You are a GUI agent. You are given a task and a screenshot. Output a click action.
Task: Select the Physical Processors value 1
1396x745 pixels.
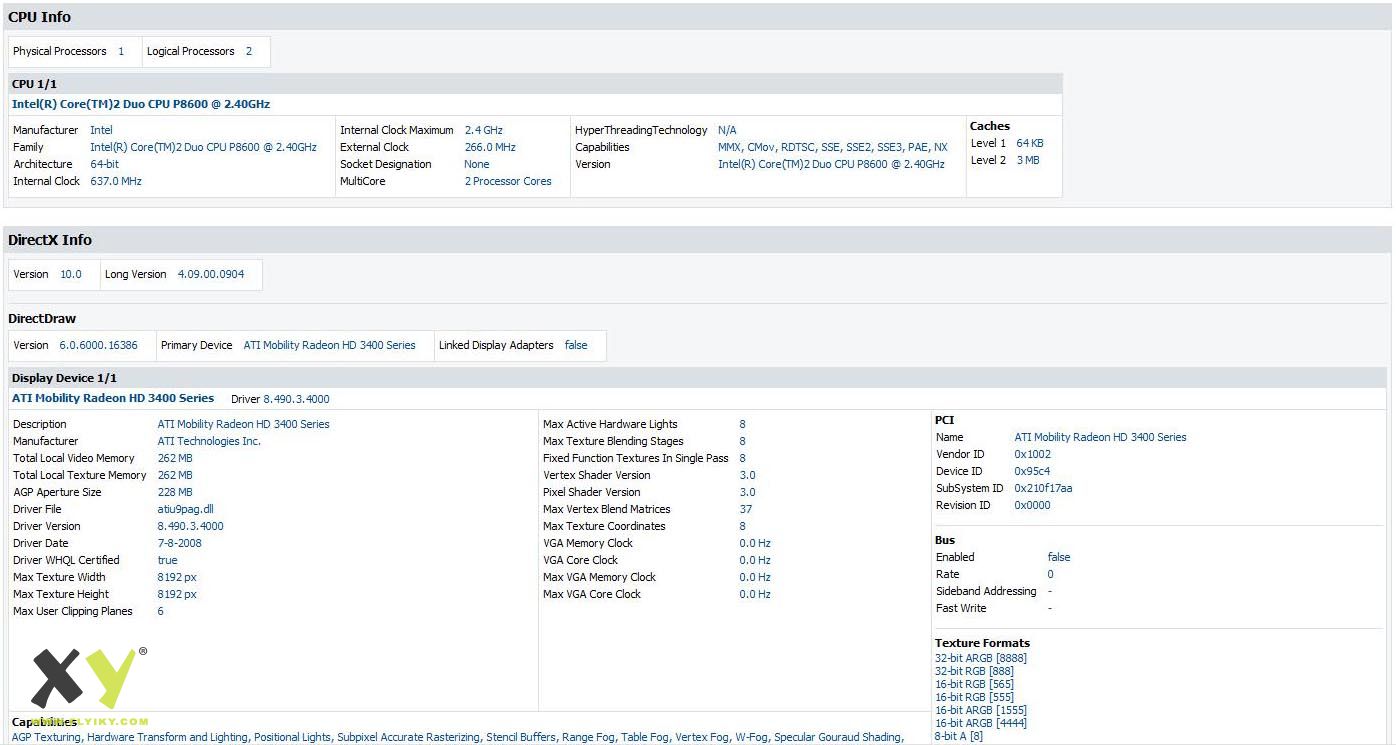[121, 51]
